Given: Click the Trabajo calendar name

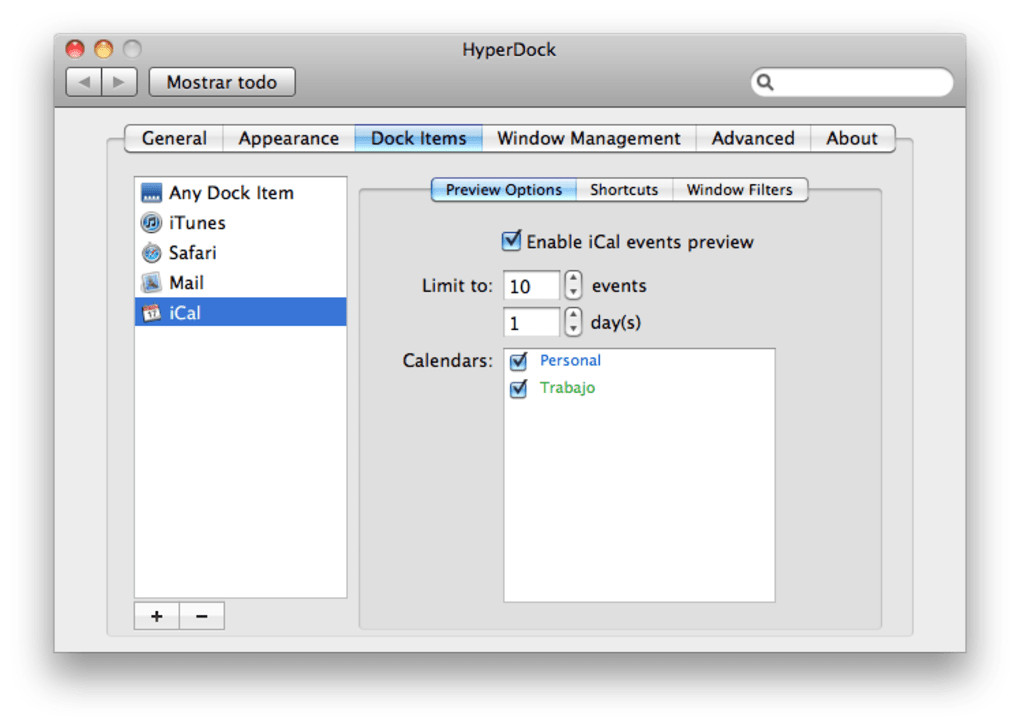Looking at the screenshot, I should 567,388.
